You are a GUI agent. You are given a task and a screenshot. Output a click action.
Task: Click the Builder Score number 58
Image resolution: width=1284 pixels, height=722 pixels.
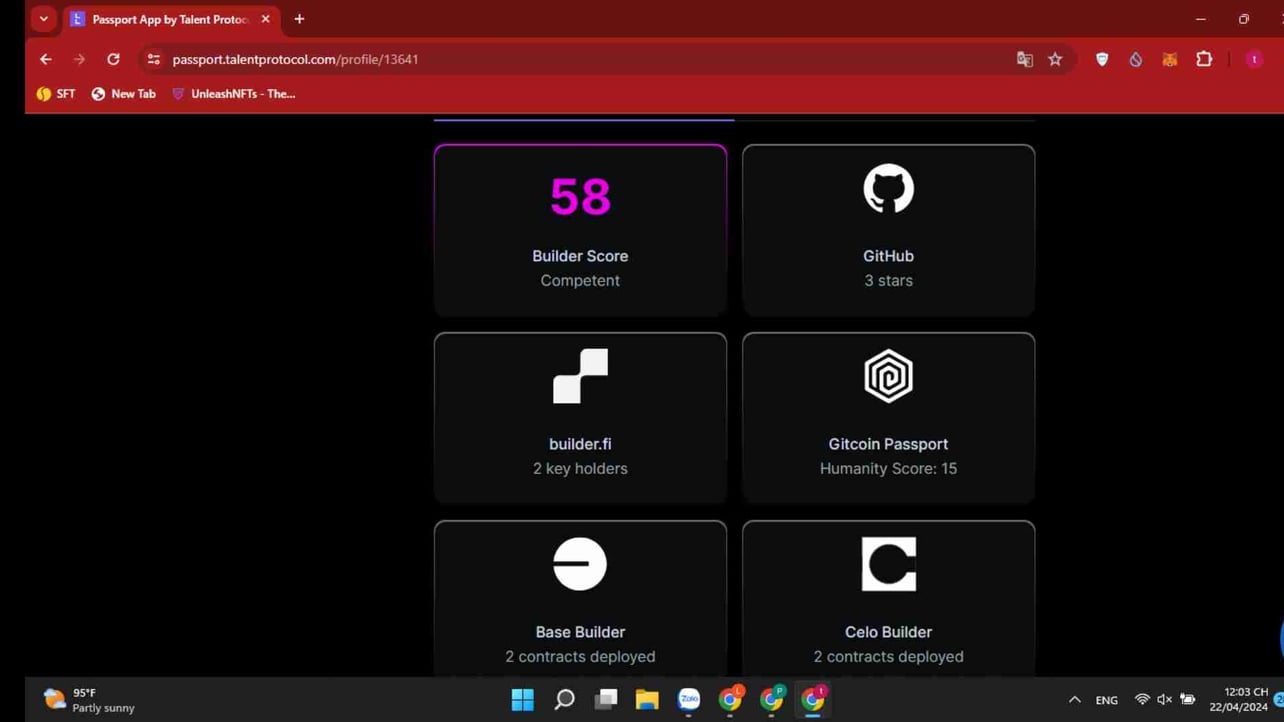580,196
